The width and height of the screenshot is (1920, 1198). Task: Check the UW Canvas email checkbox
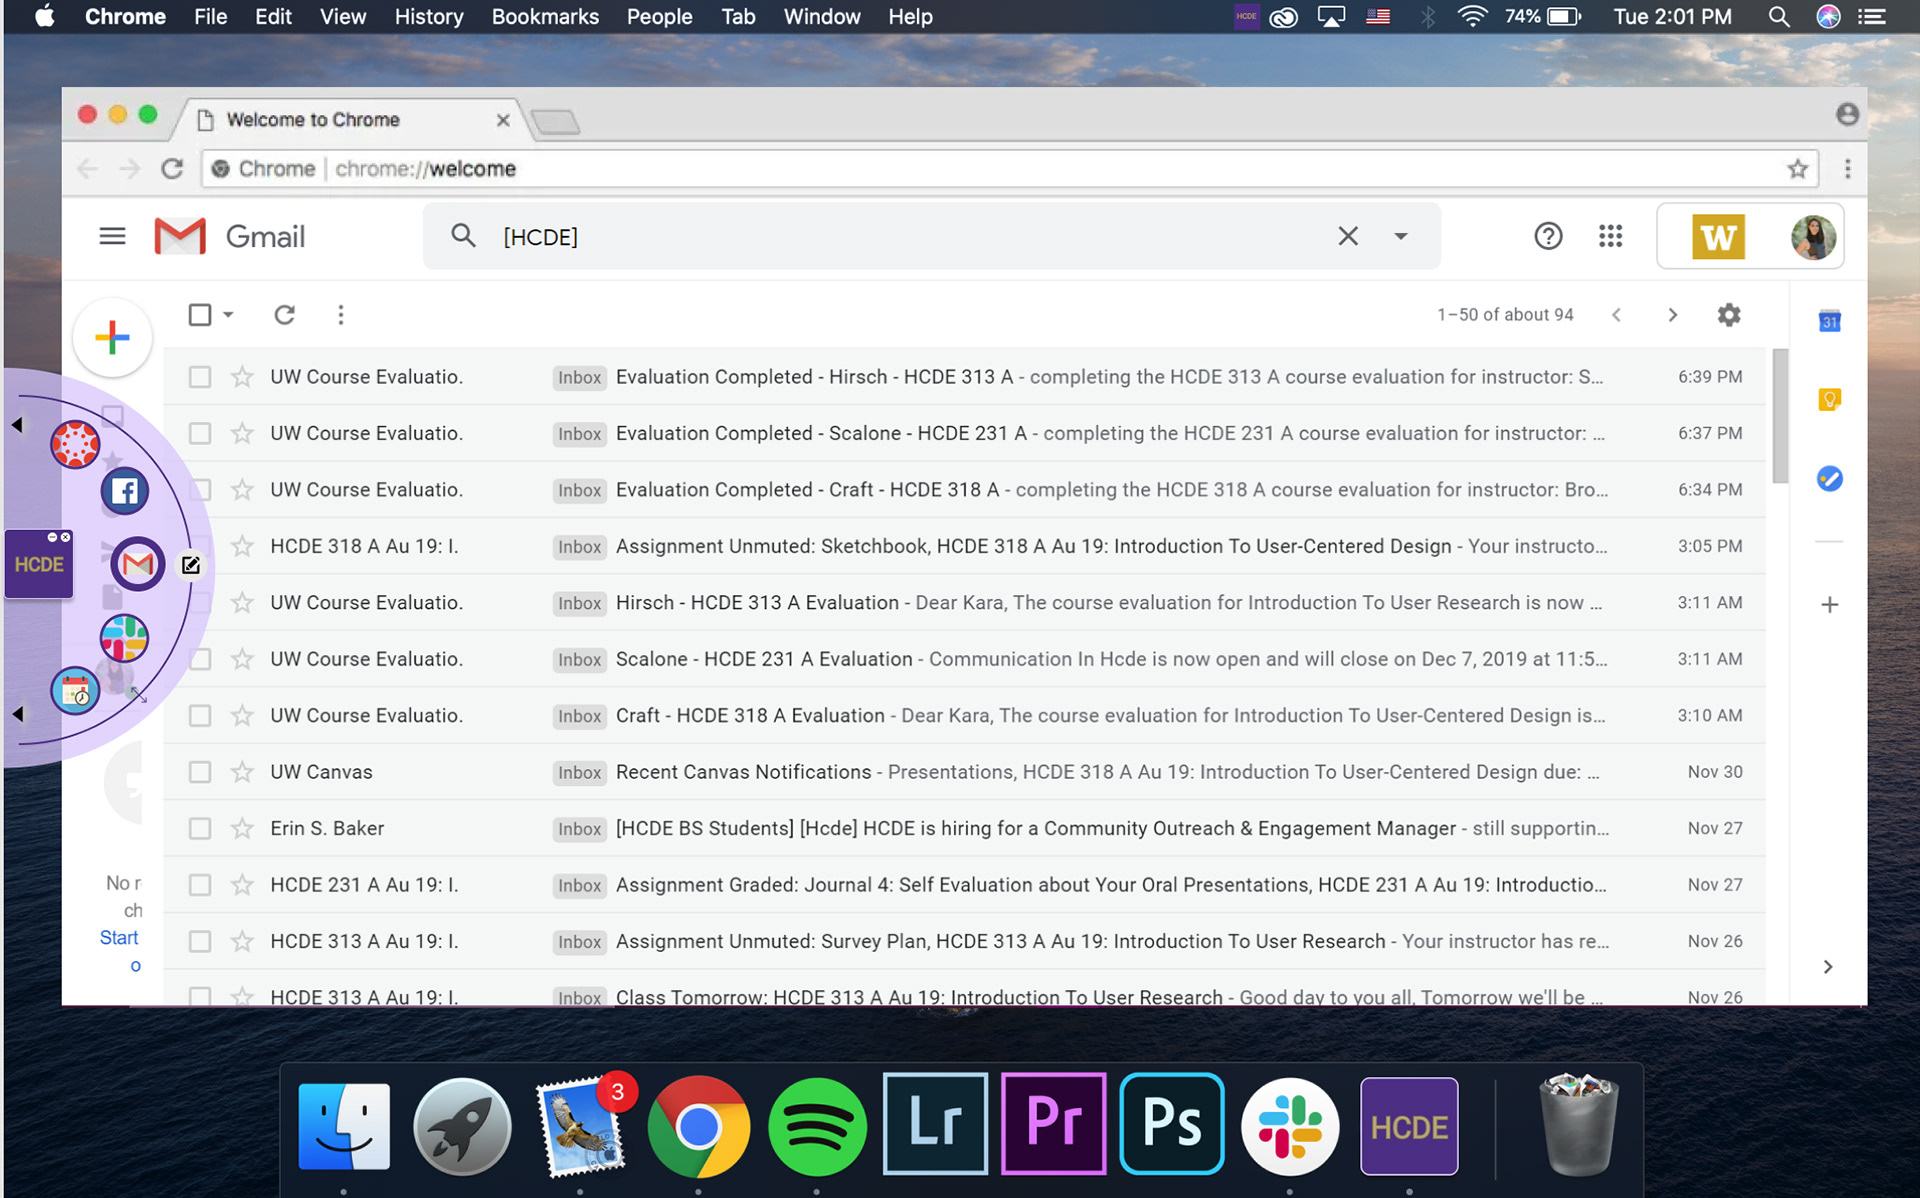[x=200, y=772]
